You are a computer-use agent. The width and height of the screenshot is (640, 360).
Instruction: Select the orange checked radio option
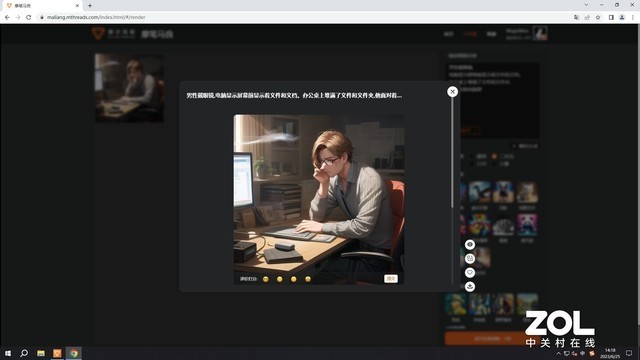point(494,156)
